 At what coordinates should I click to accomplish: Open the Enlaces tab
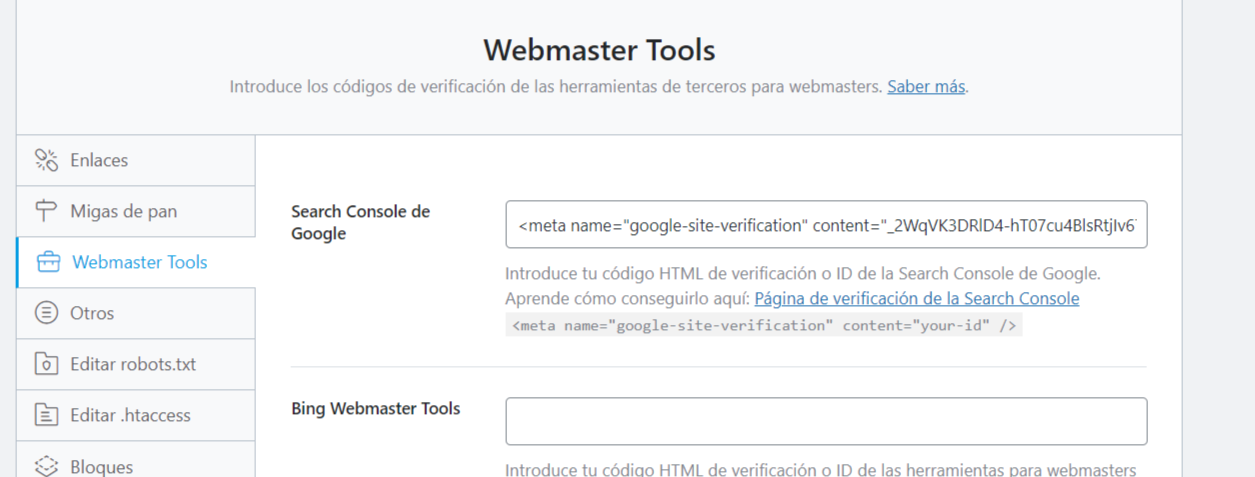click(x=136, y=160)
